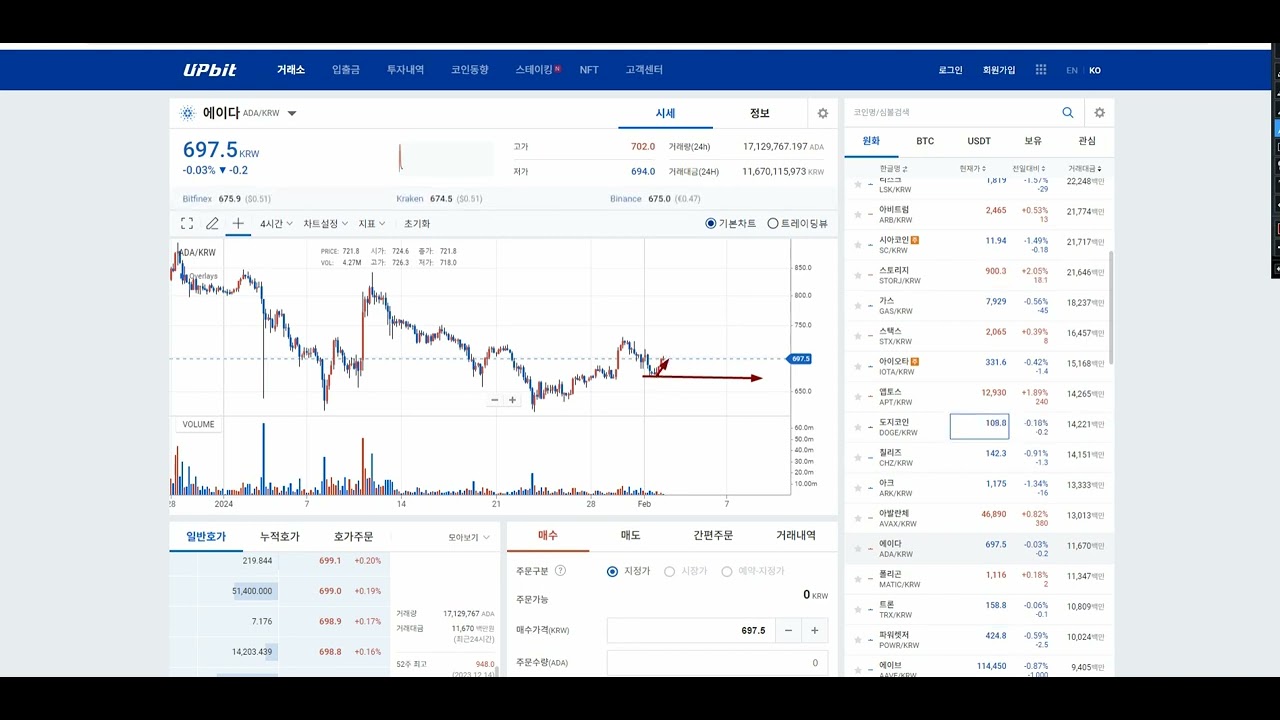This screenshot has height=720, width=1280.
Task: Favorite star for TRX/KRW row
Action: pos(857,610)
